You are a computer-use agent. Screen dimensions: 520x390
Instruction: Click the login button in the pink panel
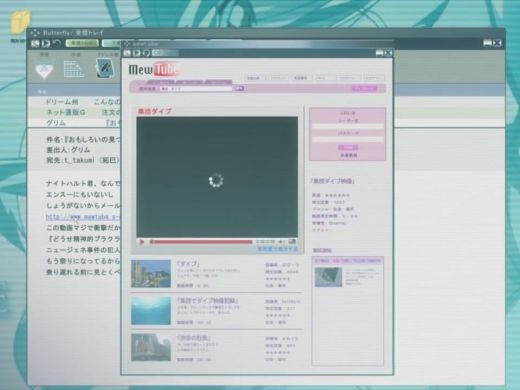point(348,148)
